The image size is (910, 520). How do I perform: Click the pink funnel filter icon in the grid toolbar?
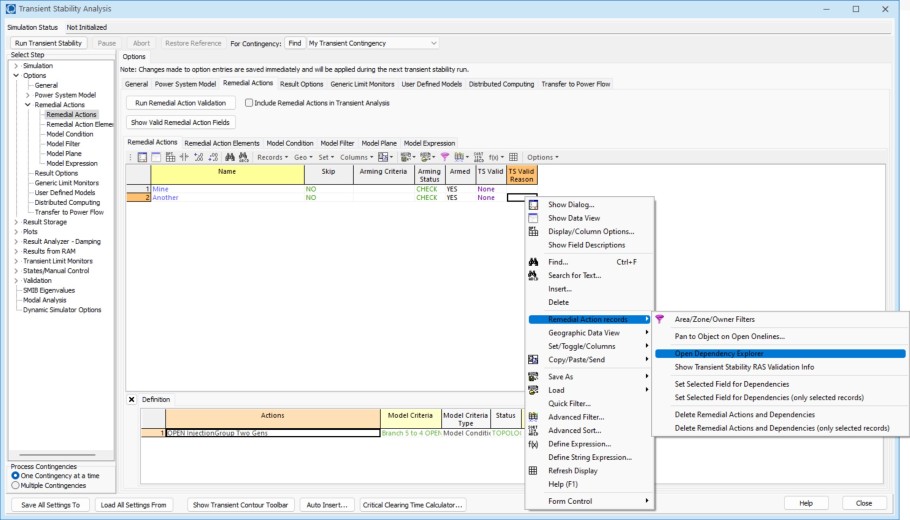pyautogui.click(x=445, y=157)
